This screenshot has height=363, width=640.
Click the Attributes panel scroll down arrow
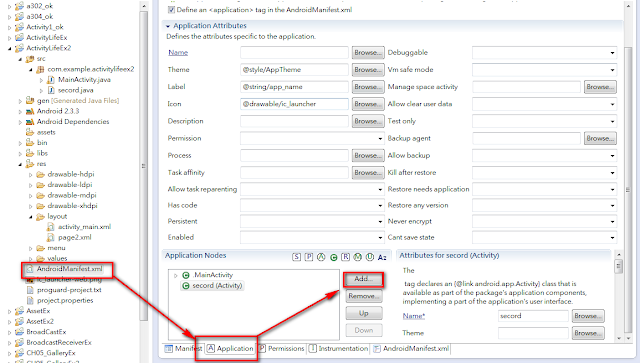tap(618, 338)
